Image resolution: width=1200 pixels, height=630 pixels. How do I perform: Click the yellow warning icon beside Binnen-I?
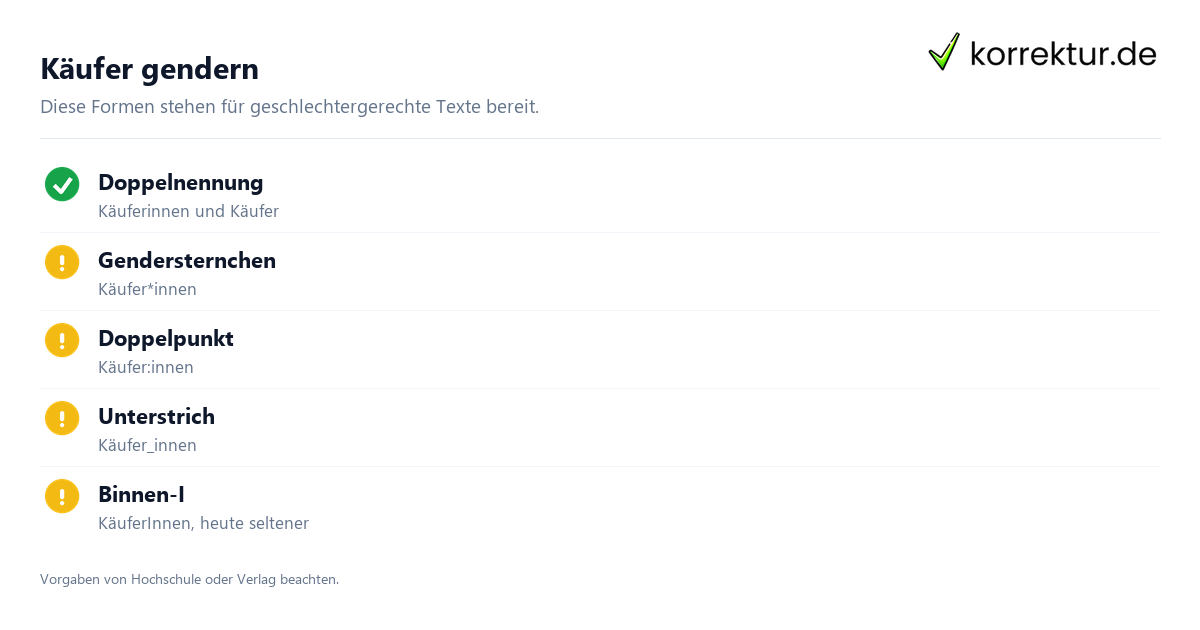click(62, 496)
